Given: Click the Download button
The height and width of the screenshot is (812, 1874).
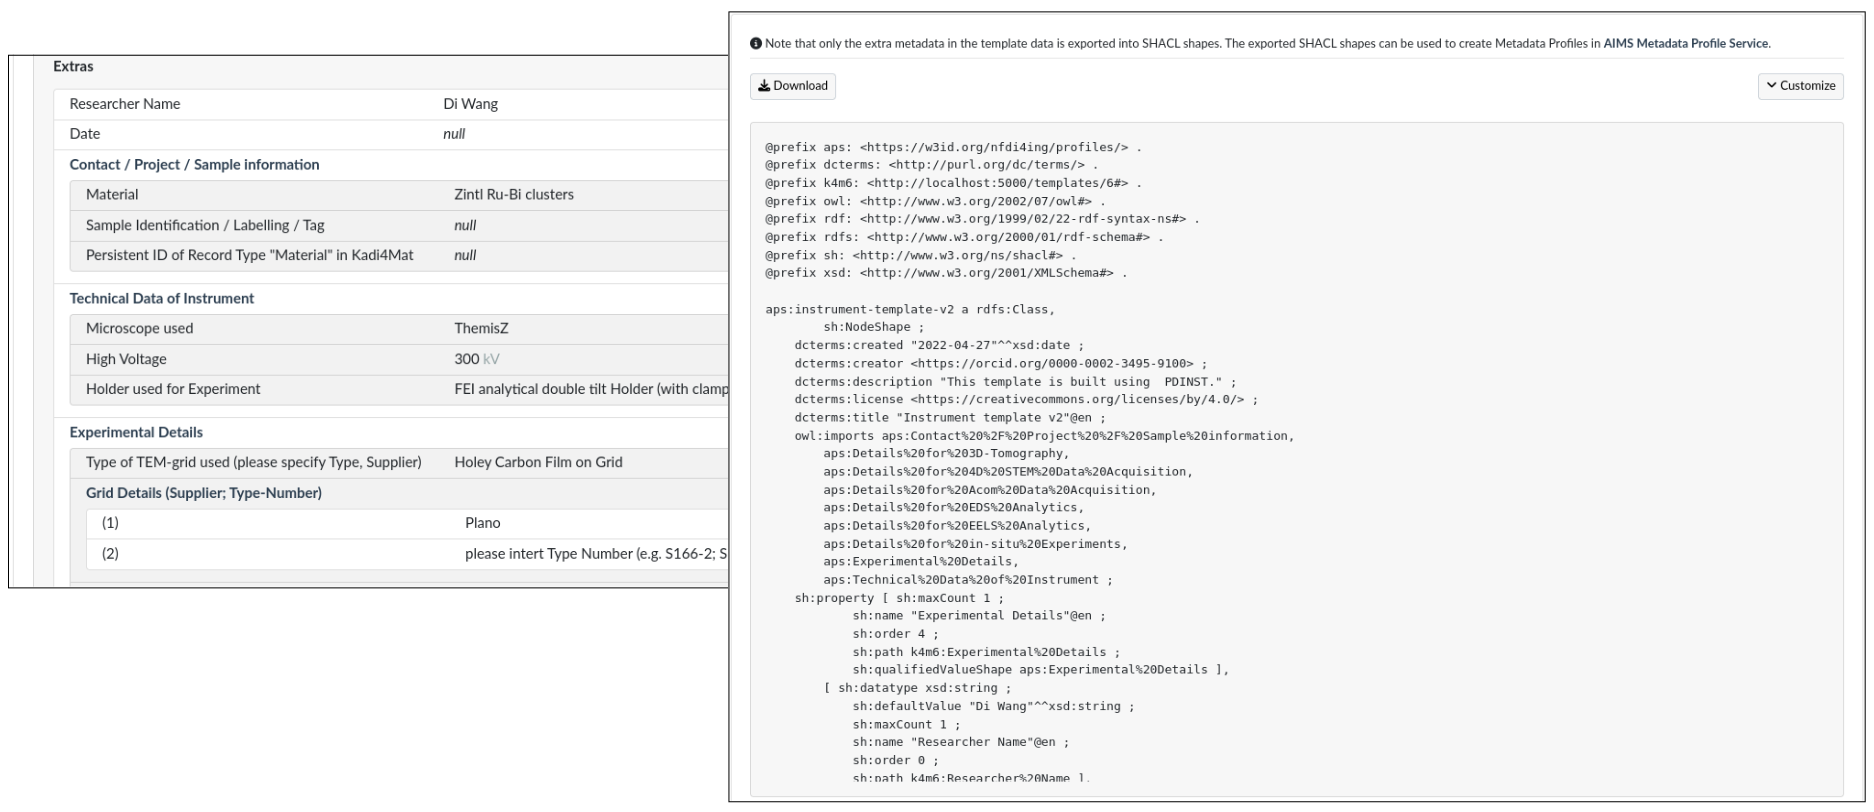Looking at the screenshot, I should click(792, 86).
